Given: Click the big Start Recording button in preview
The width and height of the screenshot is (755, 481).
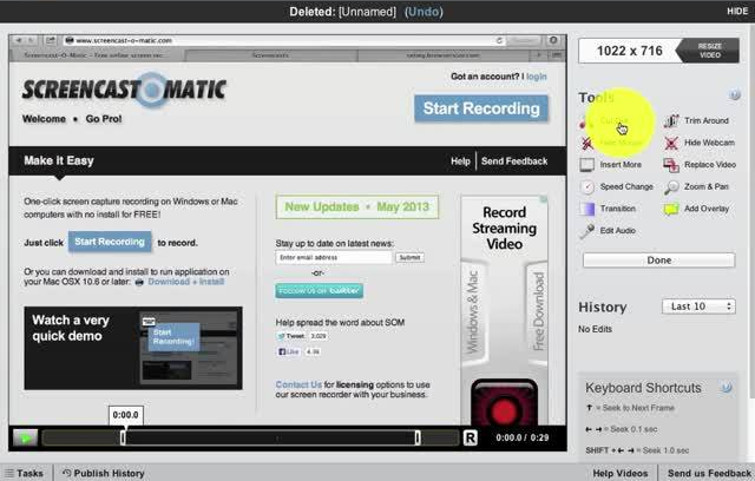Looking at the screenshot, I should [481, 108].
